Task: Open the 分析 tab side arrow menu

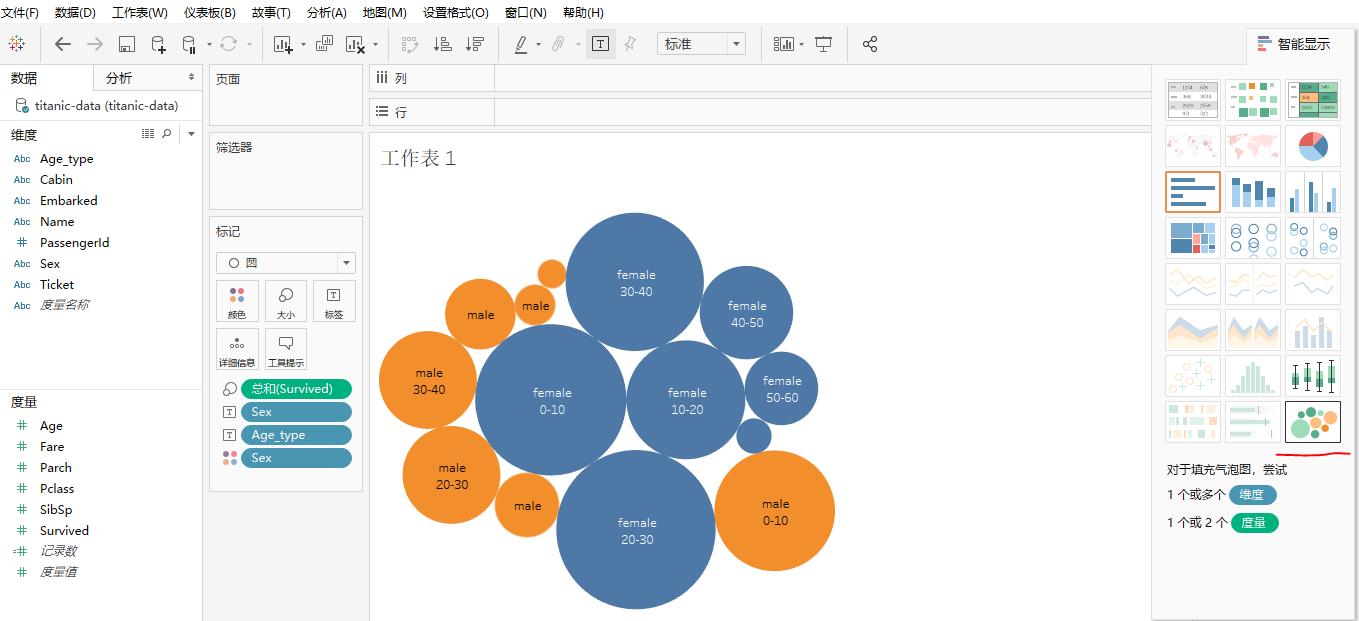Action: click(191, 77)
